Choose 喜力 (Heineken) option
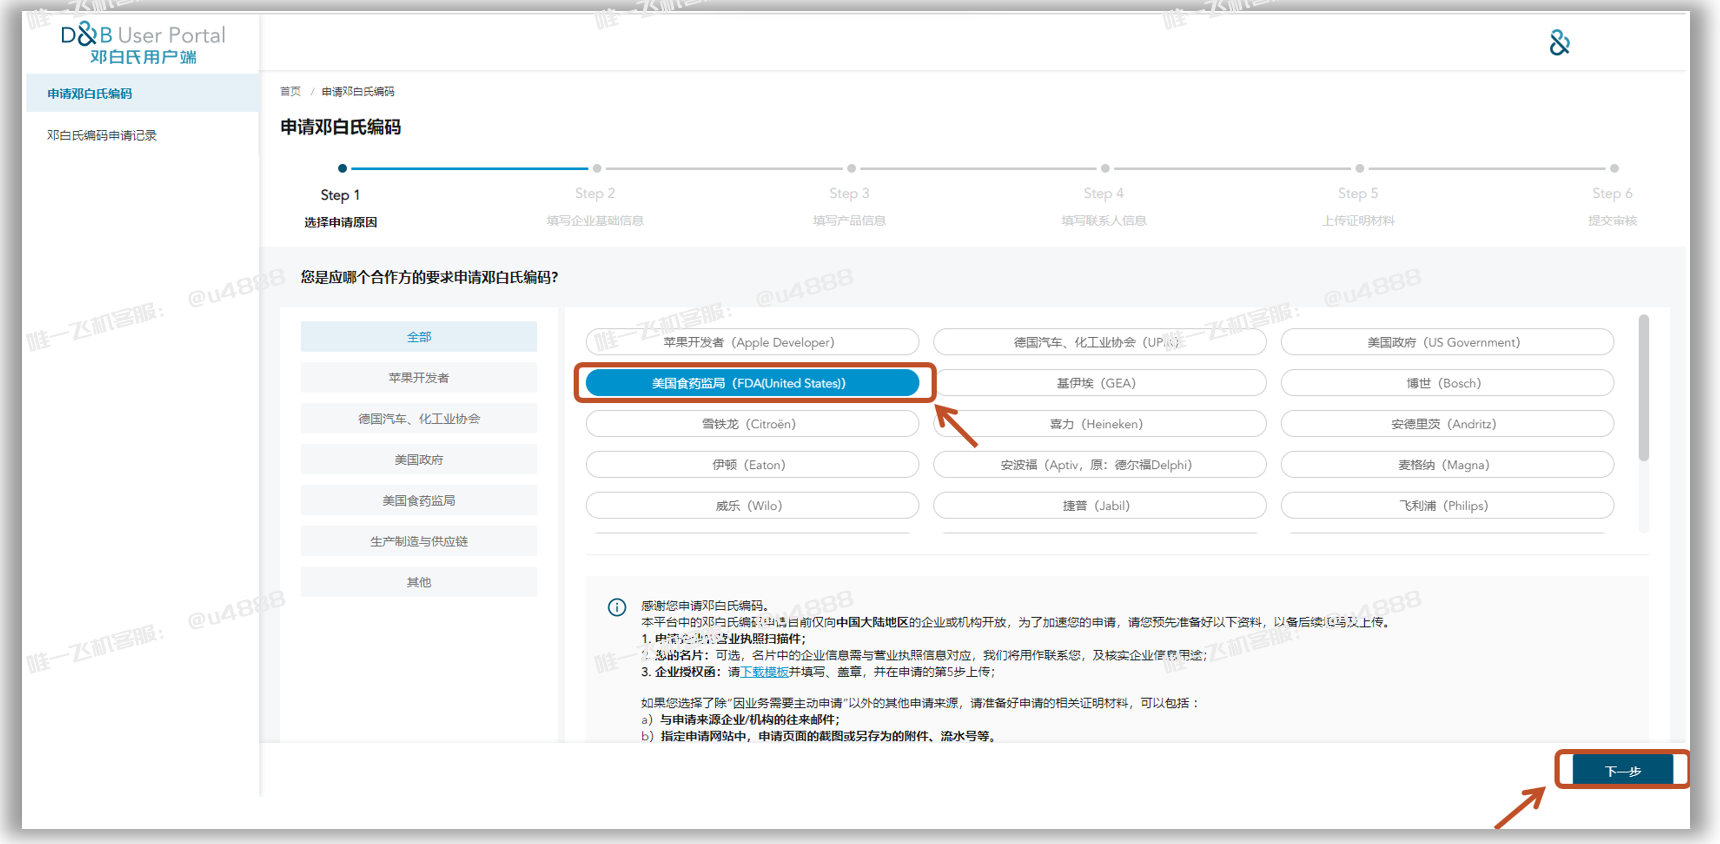The image size is (1720, 844). (x=1100, y=424)
